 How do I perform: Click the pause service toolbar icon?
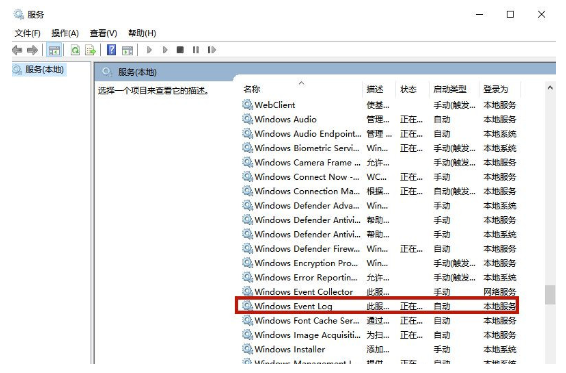coord(196,49)
